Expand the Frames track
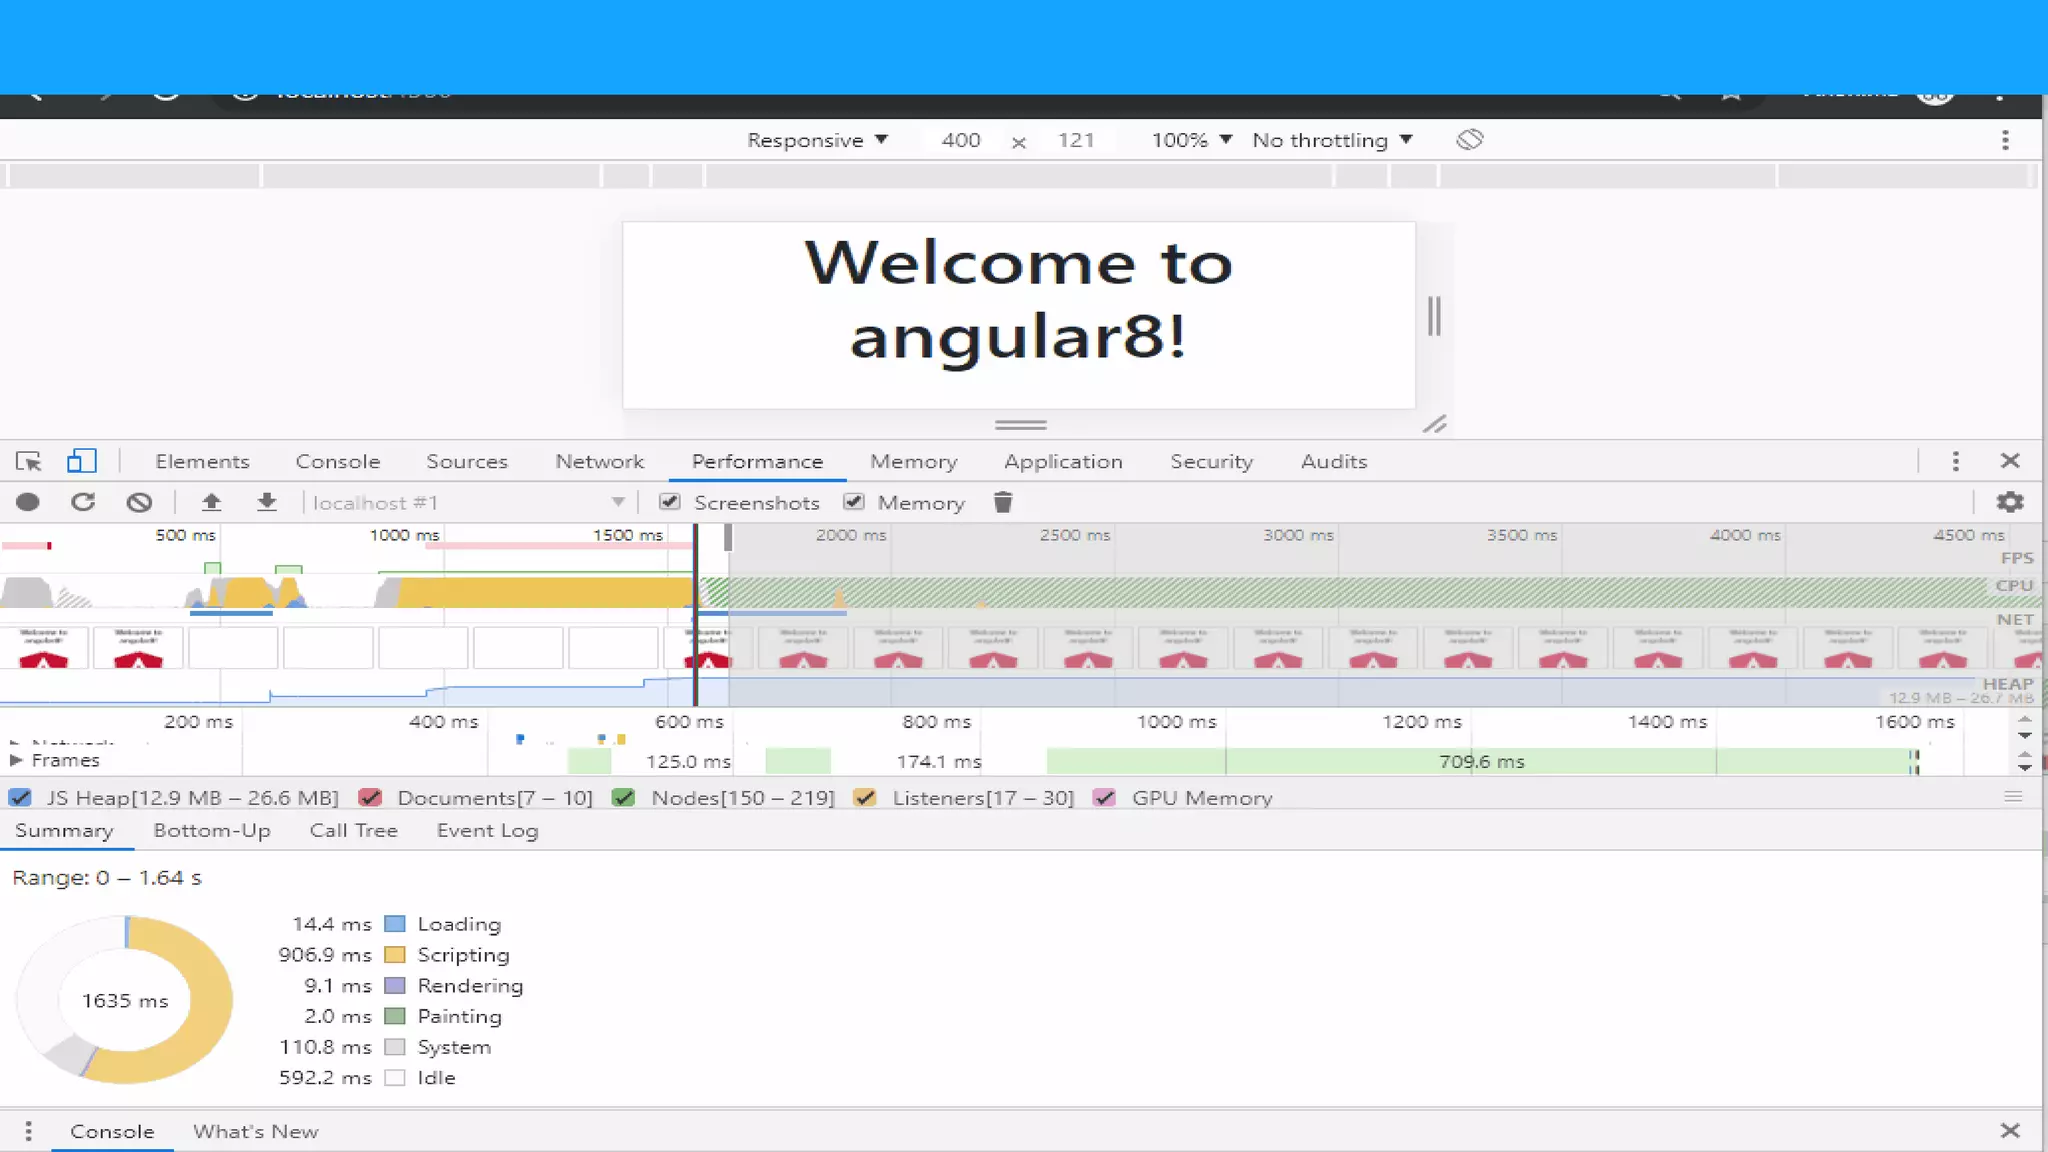The image size is (2048, 1152). [16, 760]
